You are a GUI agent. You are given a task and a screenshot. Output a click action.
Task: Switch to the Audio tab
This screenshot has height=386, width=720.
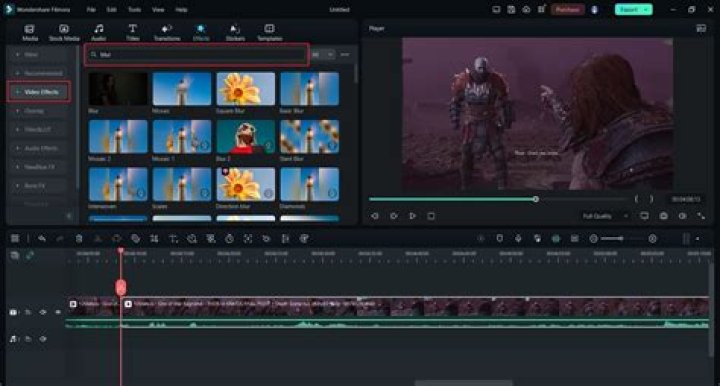tap(99, 33)
